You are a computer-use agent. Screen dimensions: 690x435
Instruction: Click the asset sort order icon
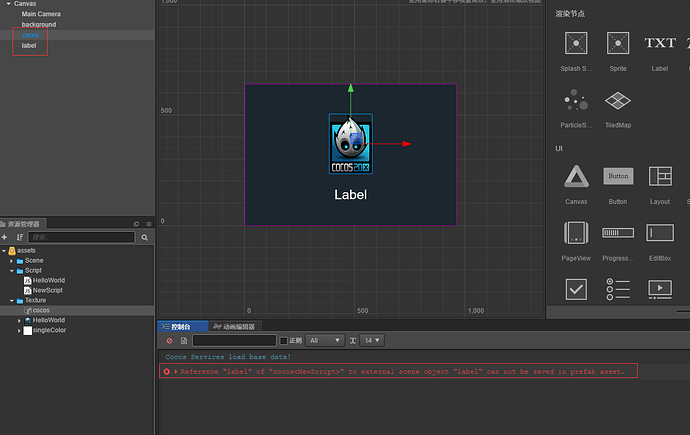(x=20, y=237)
